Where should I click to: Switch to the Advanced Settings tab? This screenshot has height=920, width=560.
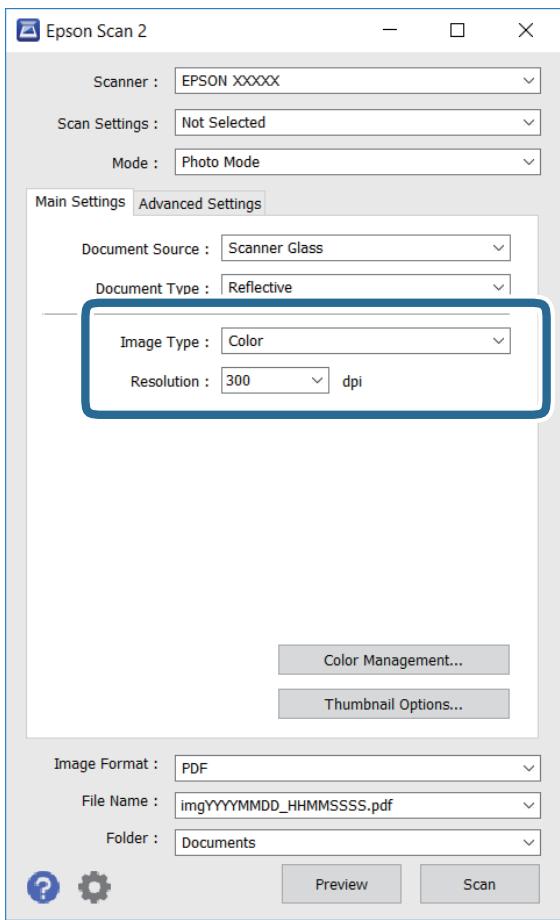[x=200, y=204]
